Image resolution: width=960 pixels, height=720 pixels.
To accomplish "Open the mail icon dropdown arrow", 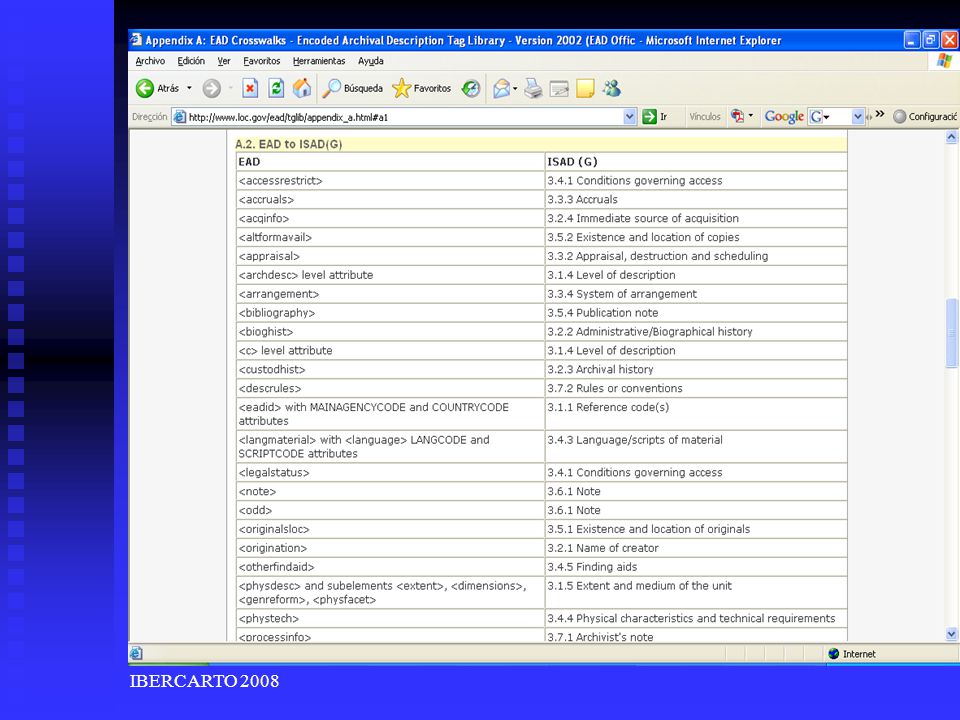I will [515, 89].
